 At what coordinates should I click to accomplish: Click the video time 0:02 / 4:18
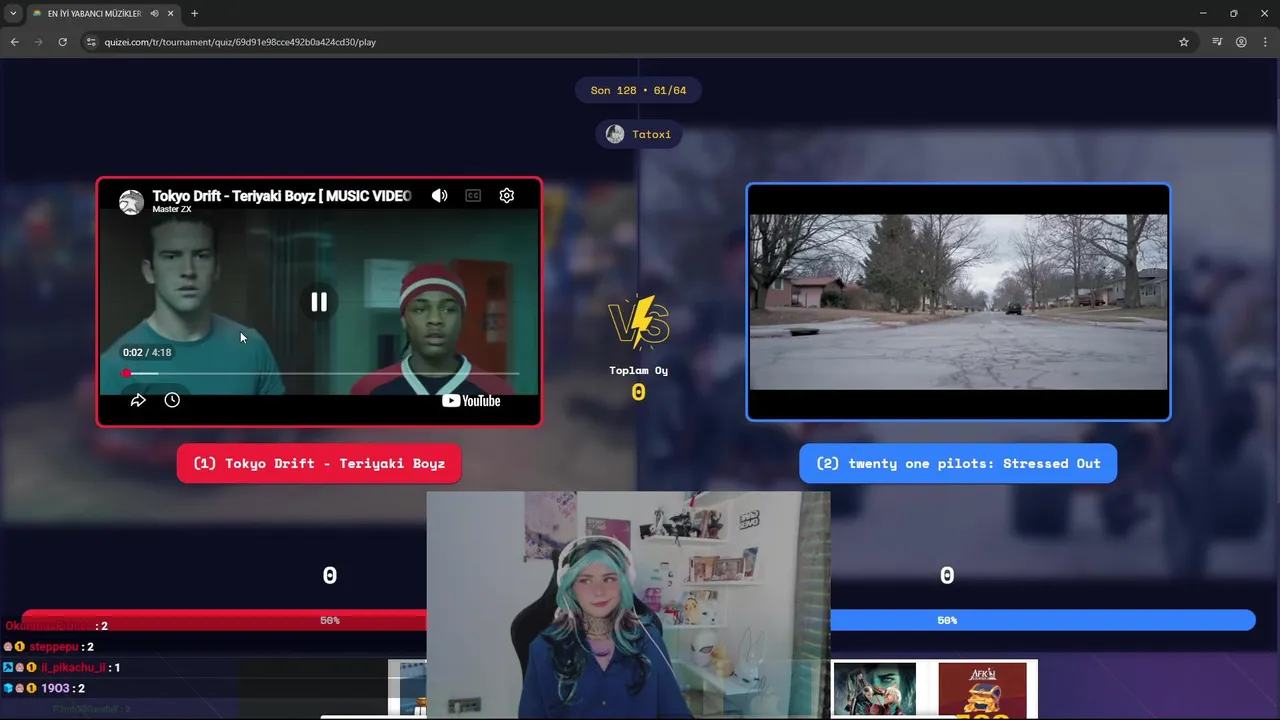point(147,352)
